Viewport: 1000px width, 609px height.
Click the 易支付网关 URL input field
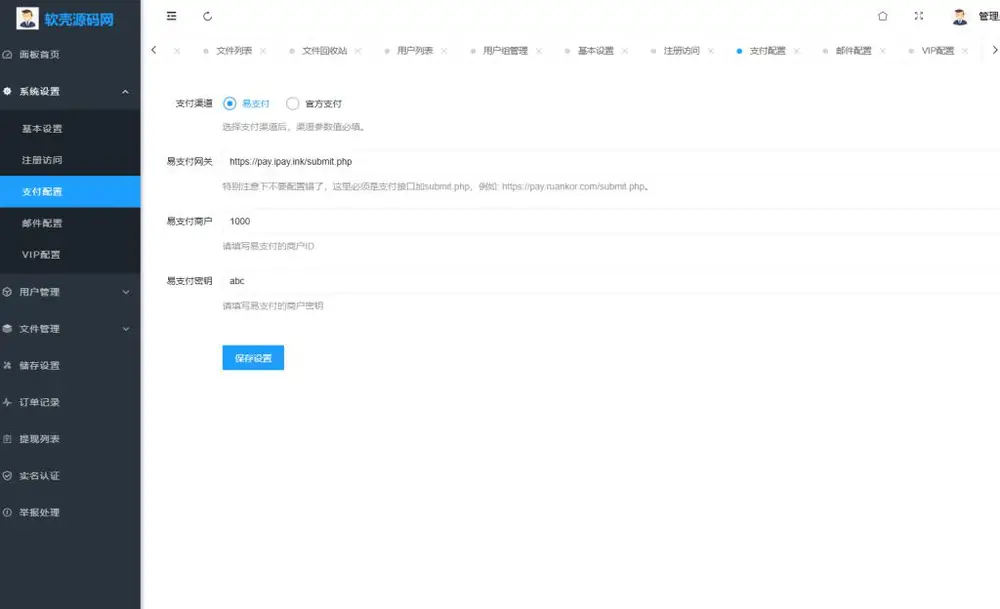tap(611, 161)
